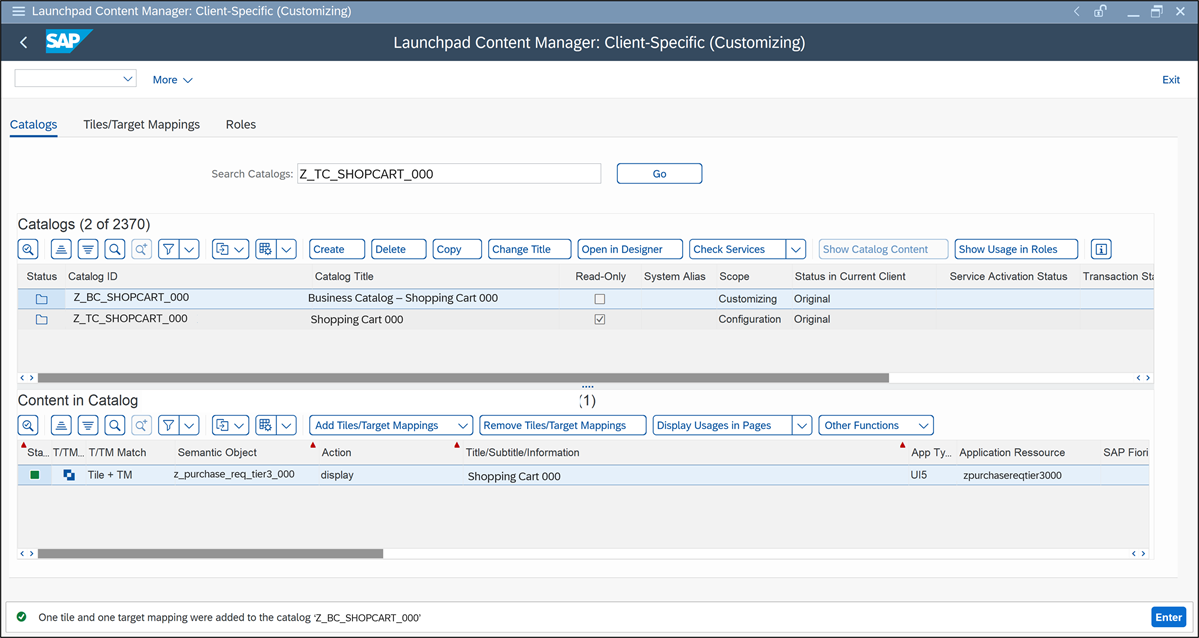
Task: Click Details icon in Content in Catalog toolbar
Action: (28, 425)
